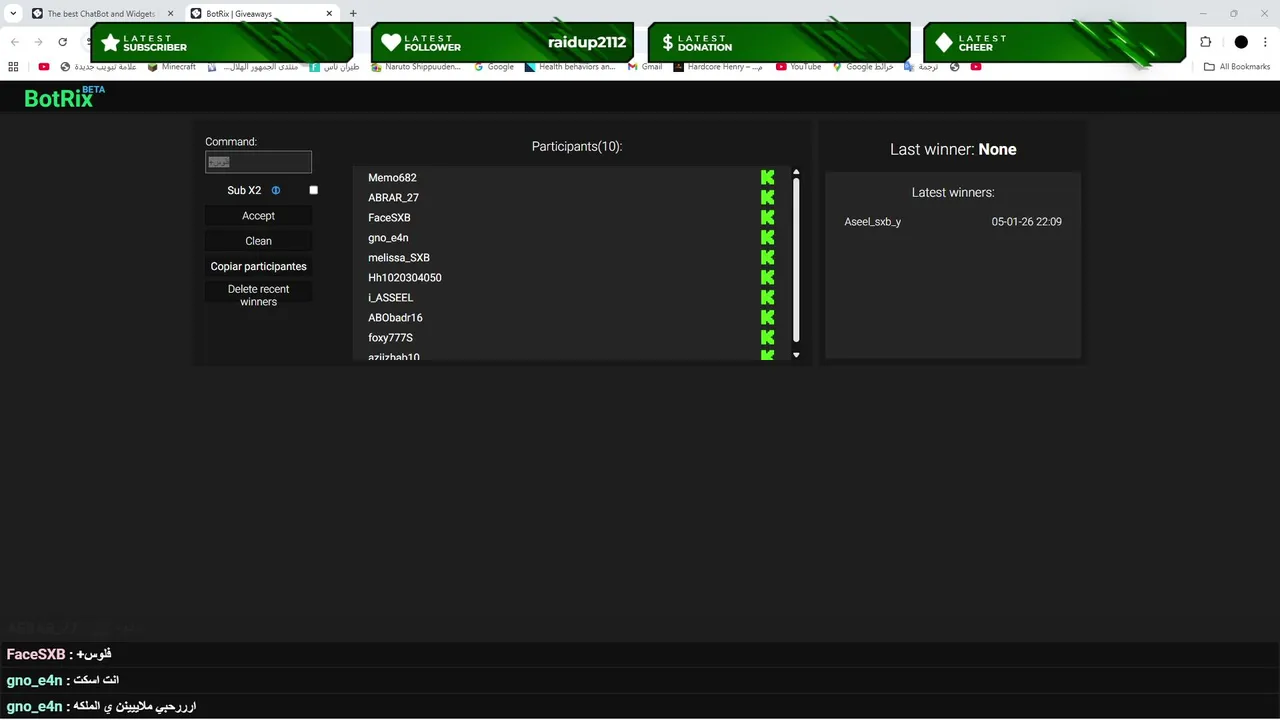Open the Google bookmark
Screen dimensions: 1280x720
[x=494, y=67]
